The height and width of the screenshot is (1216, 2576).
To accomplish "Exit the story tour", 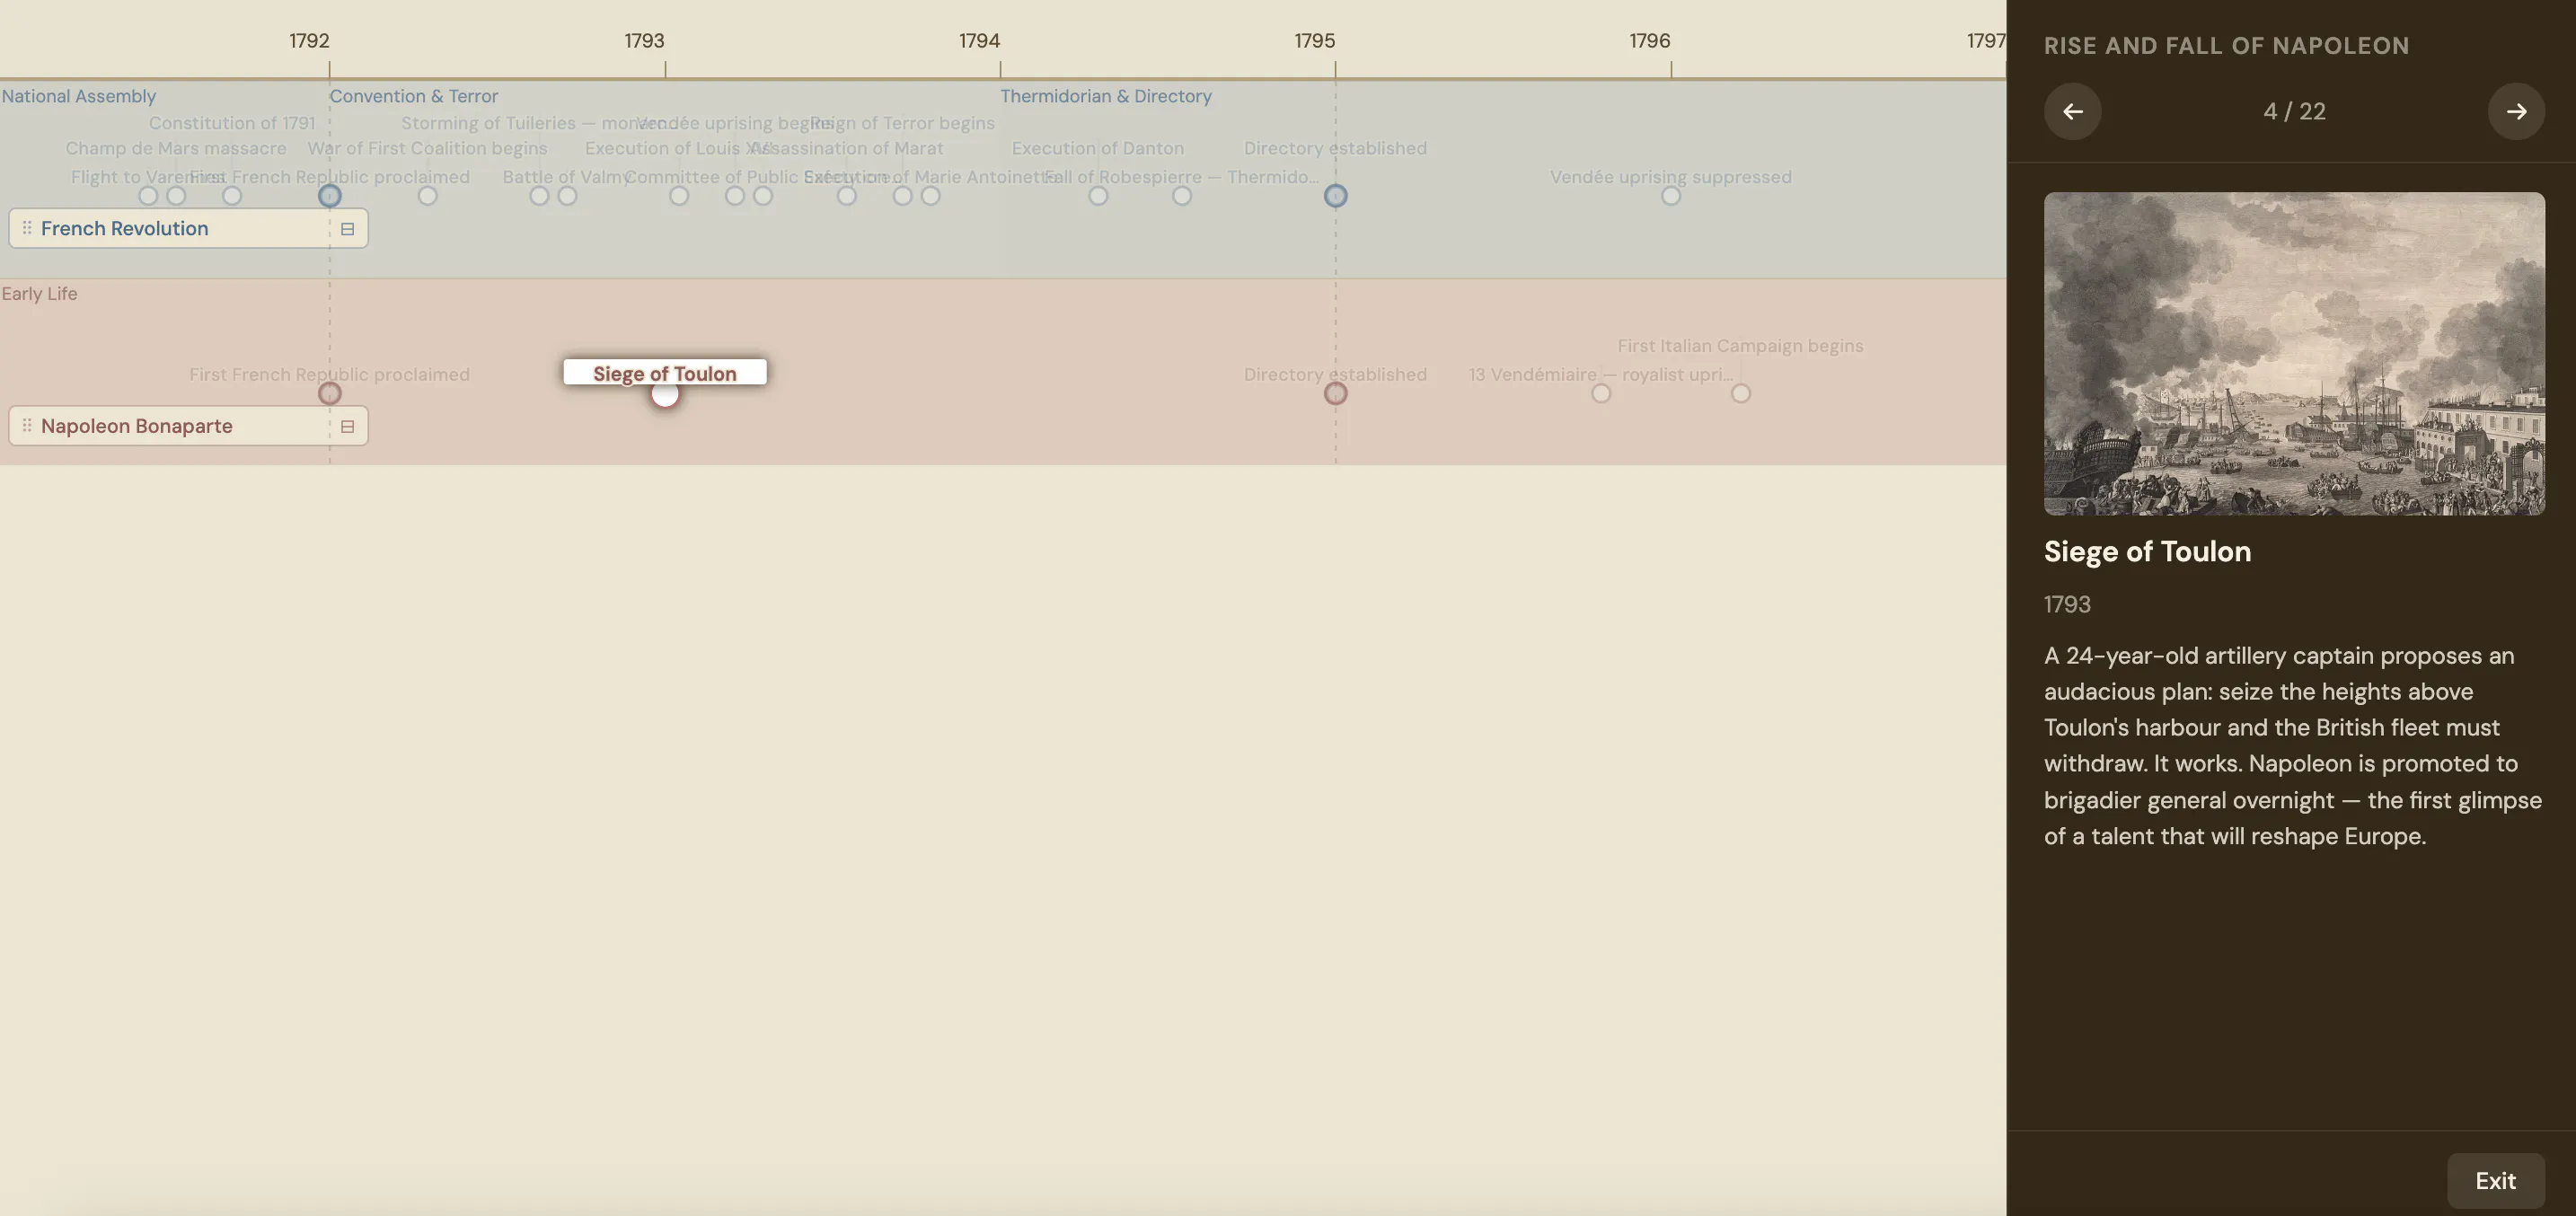I will (x=2495, y=1180).
